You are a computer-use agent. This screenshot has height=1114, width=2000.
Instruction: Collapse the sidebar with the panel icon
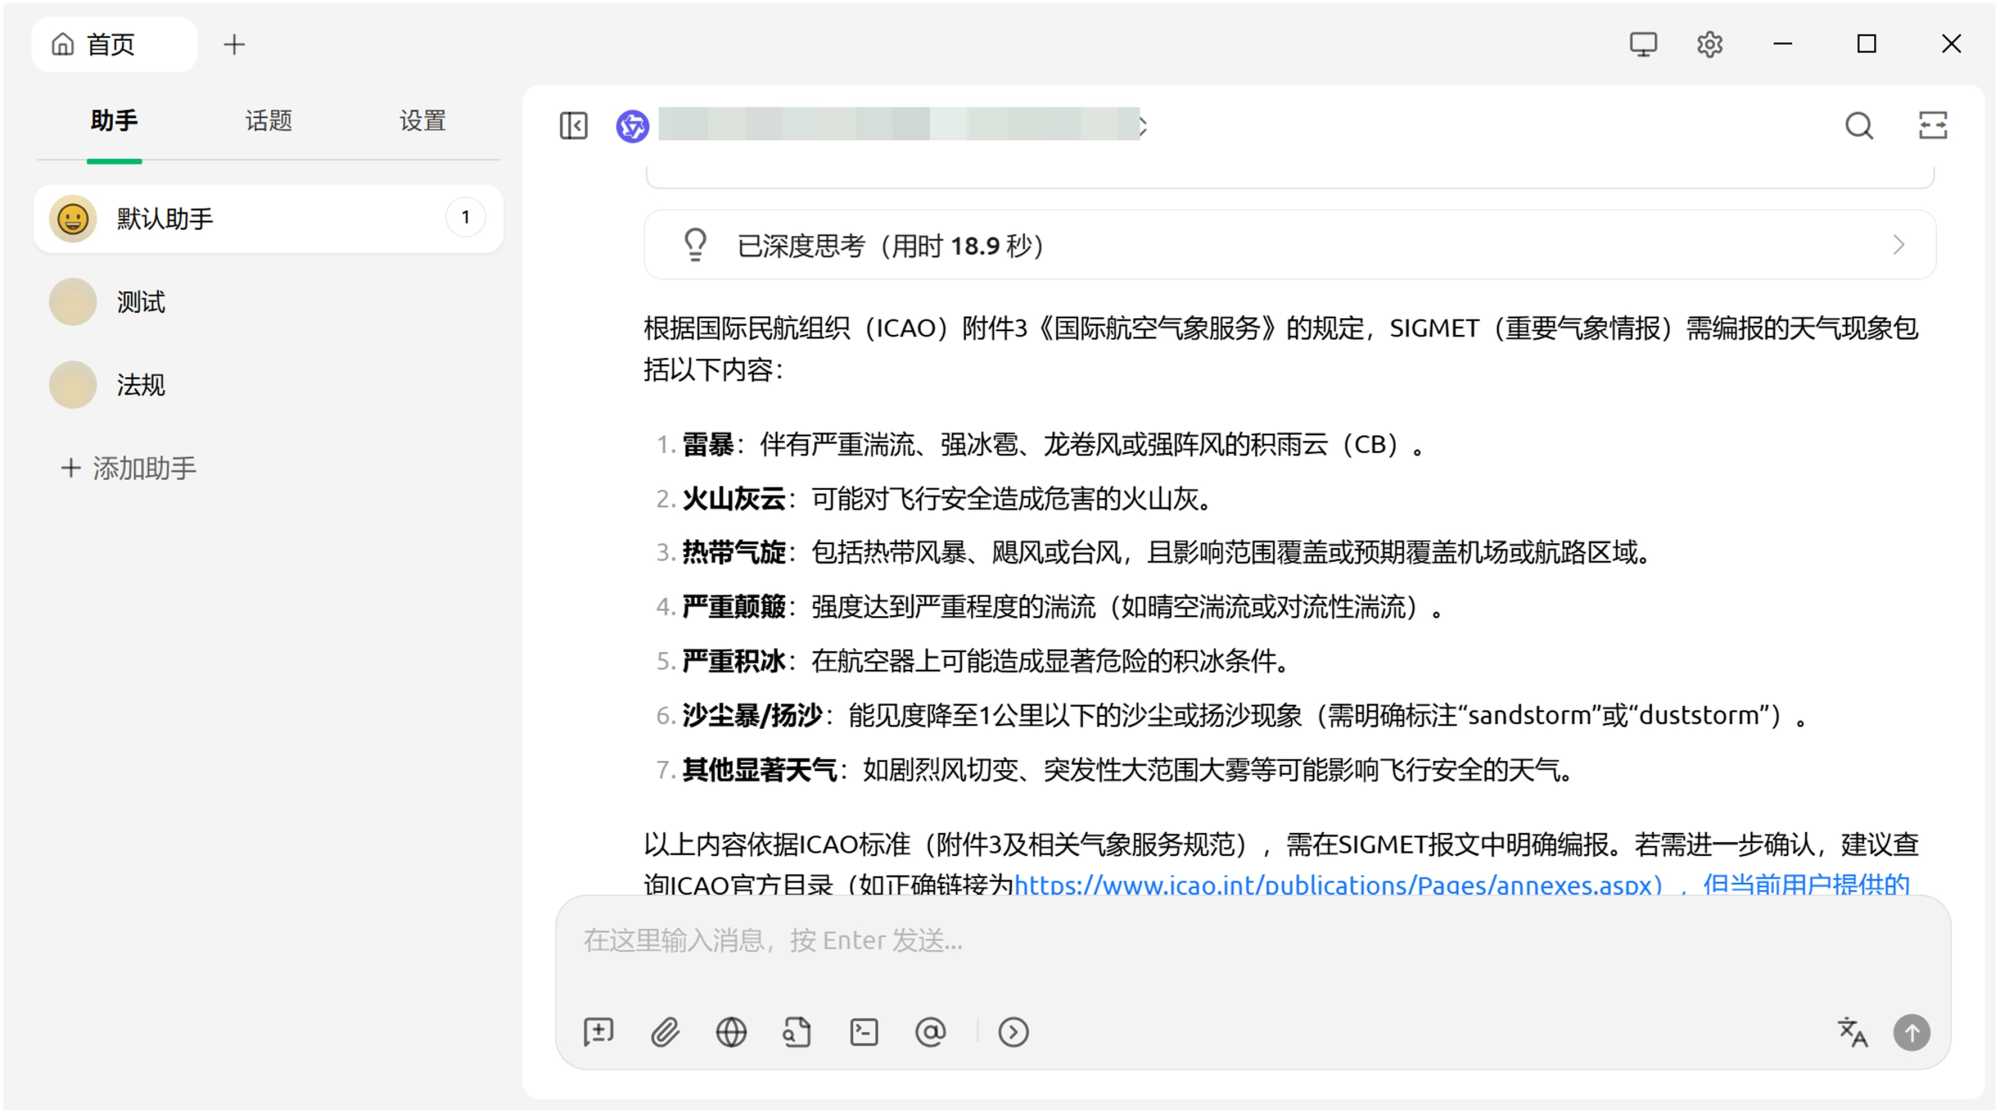(574, 126)
